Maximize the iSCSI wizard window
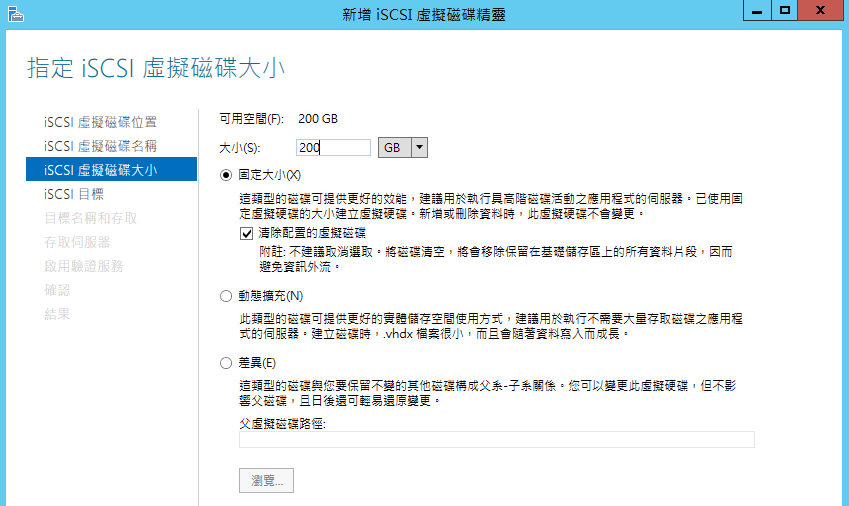 786,10
